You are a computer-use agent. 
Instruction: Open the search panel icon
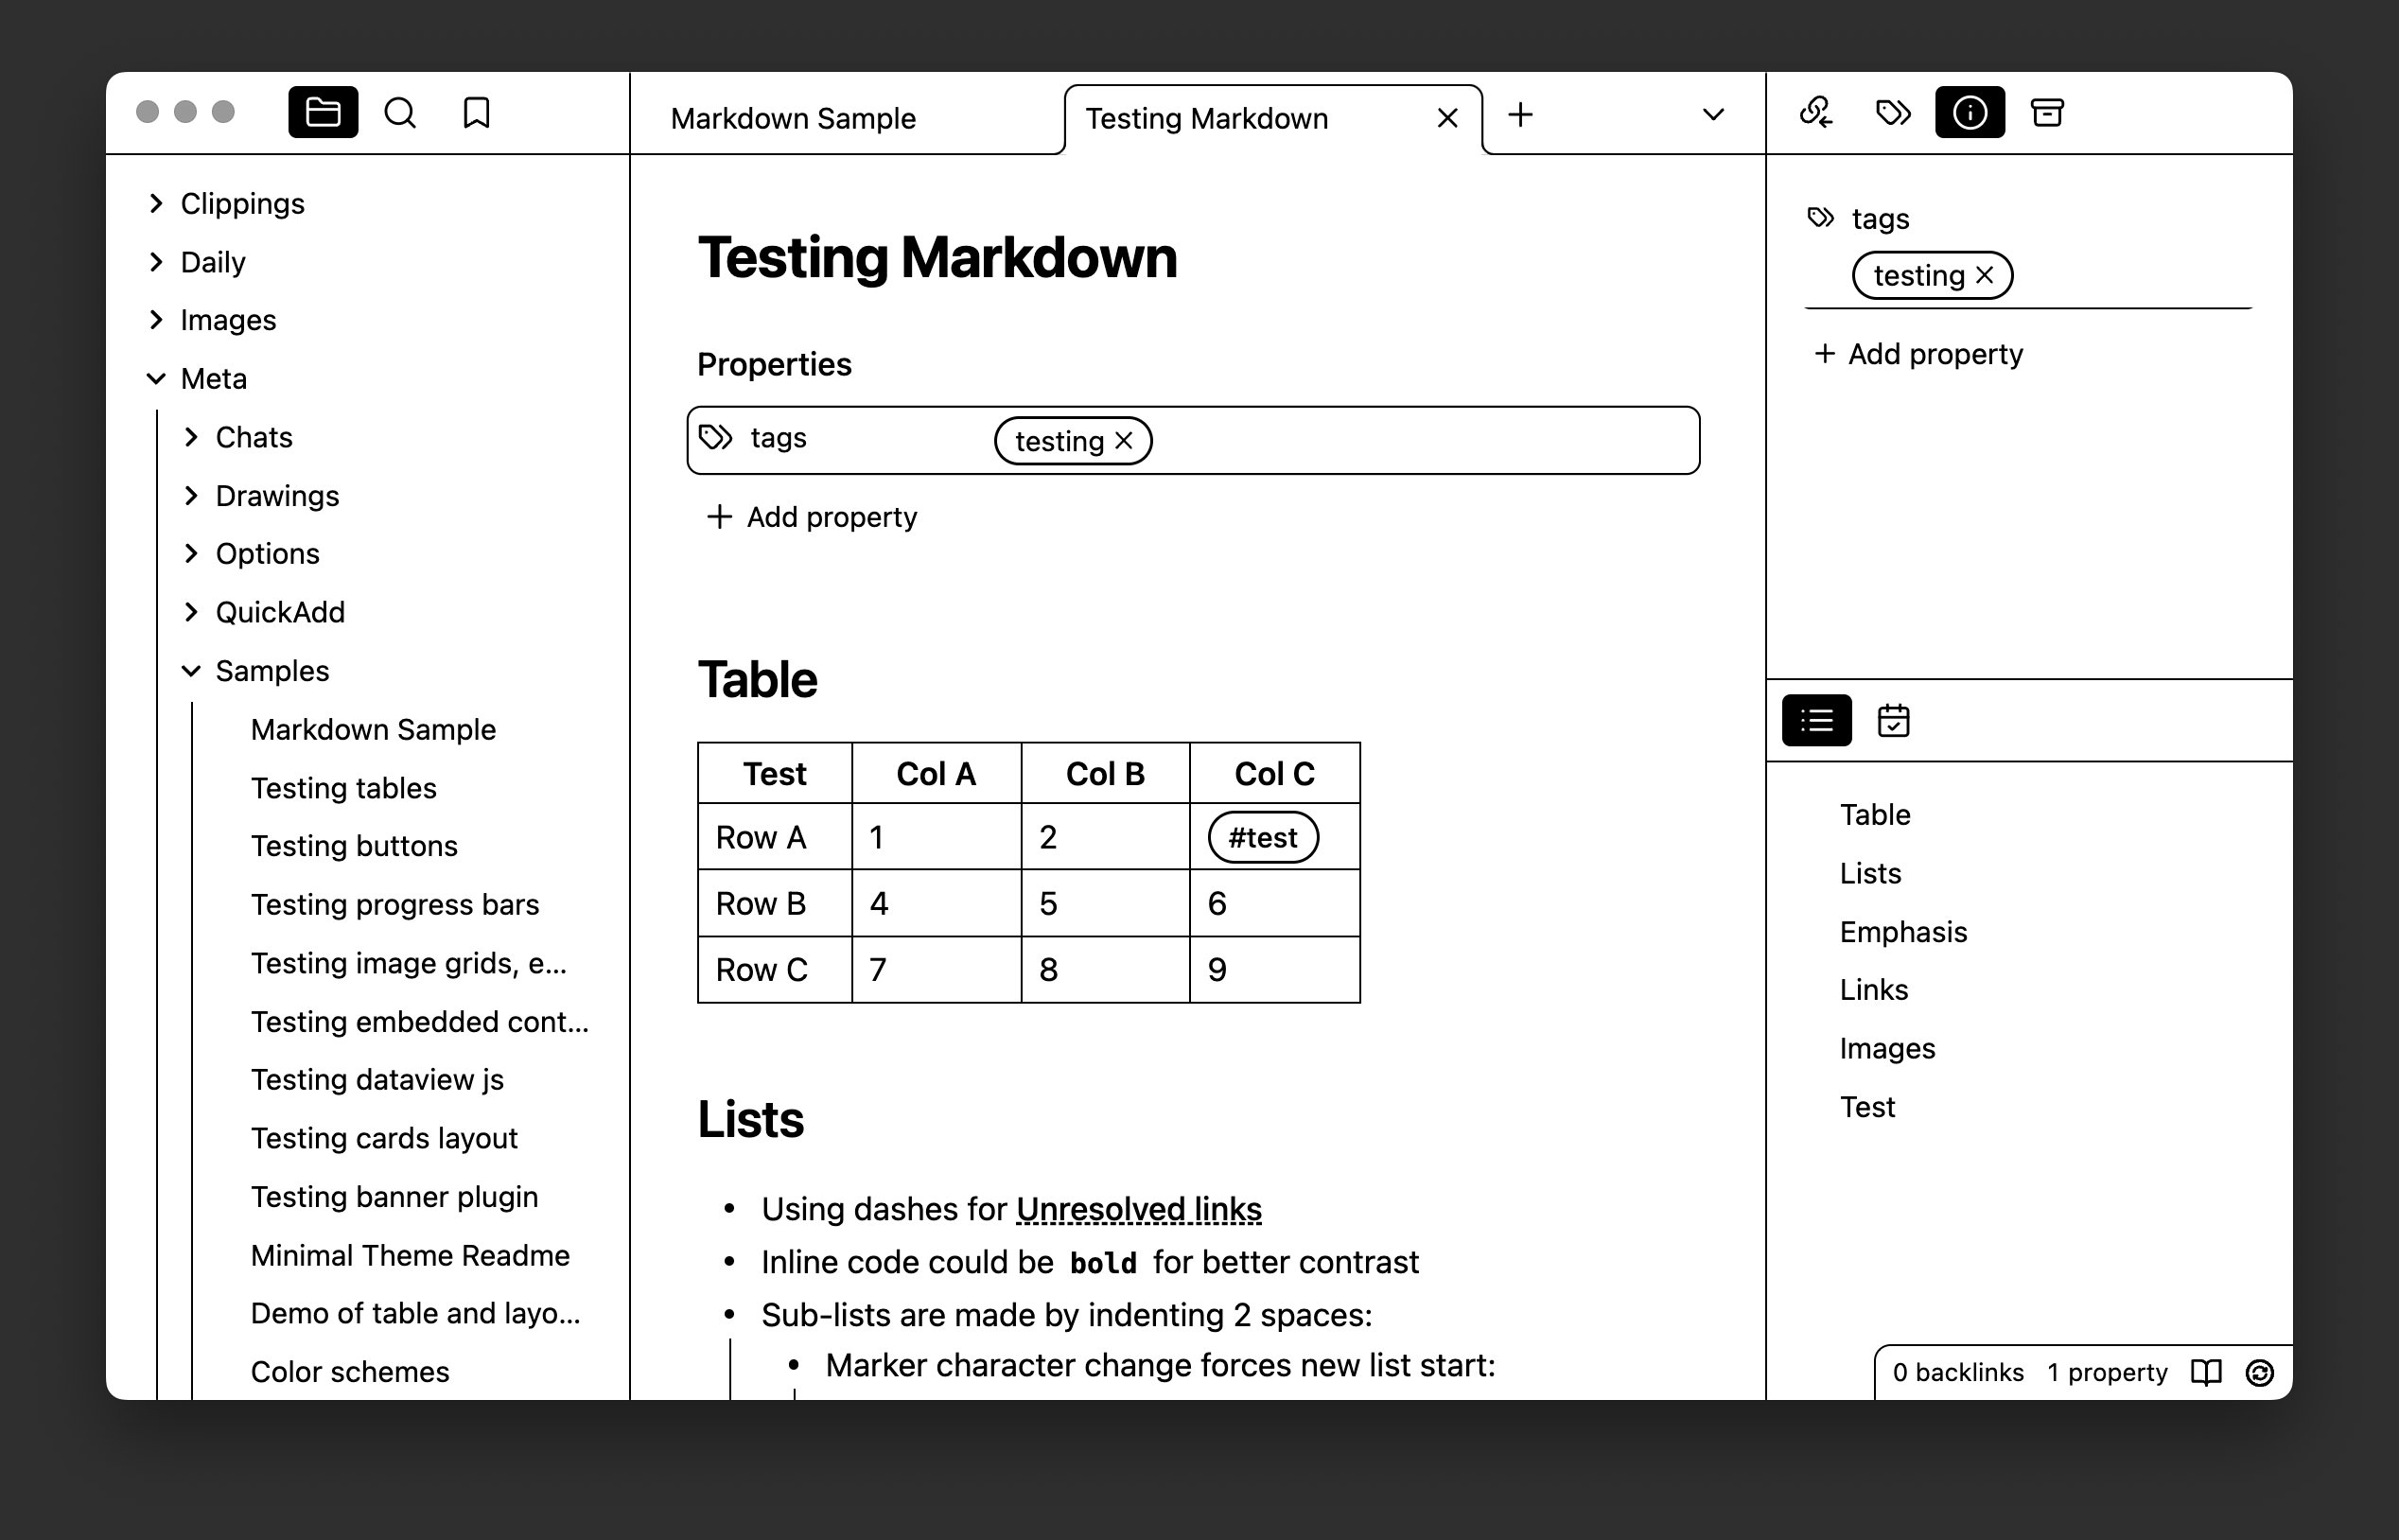pos(400,113)
